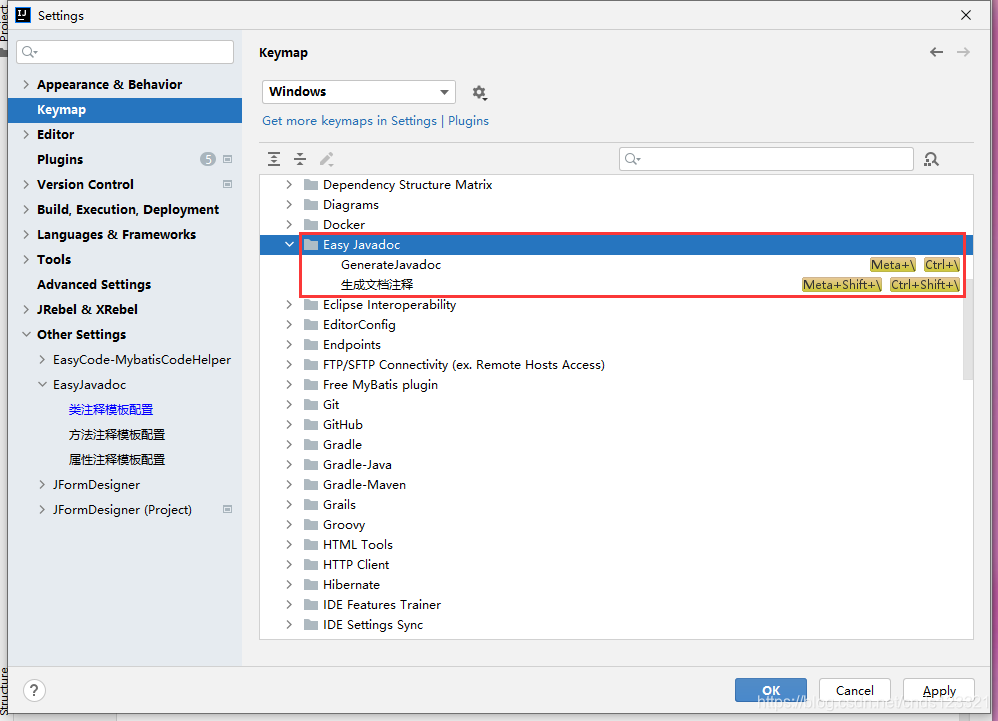Viewport: 998px width, 721px height.
Task: Close the Settings dialog
Action: pyautogui.click(x=966, y=15)
